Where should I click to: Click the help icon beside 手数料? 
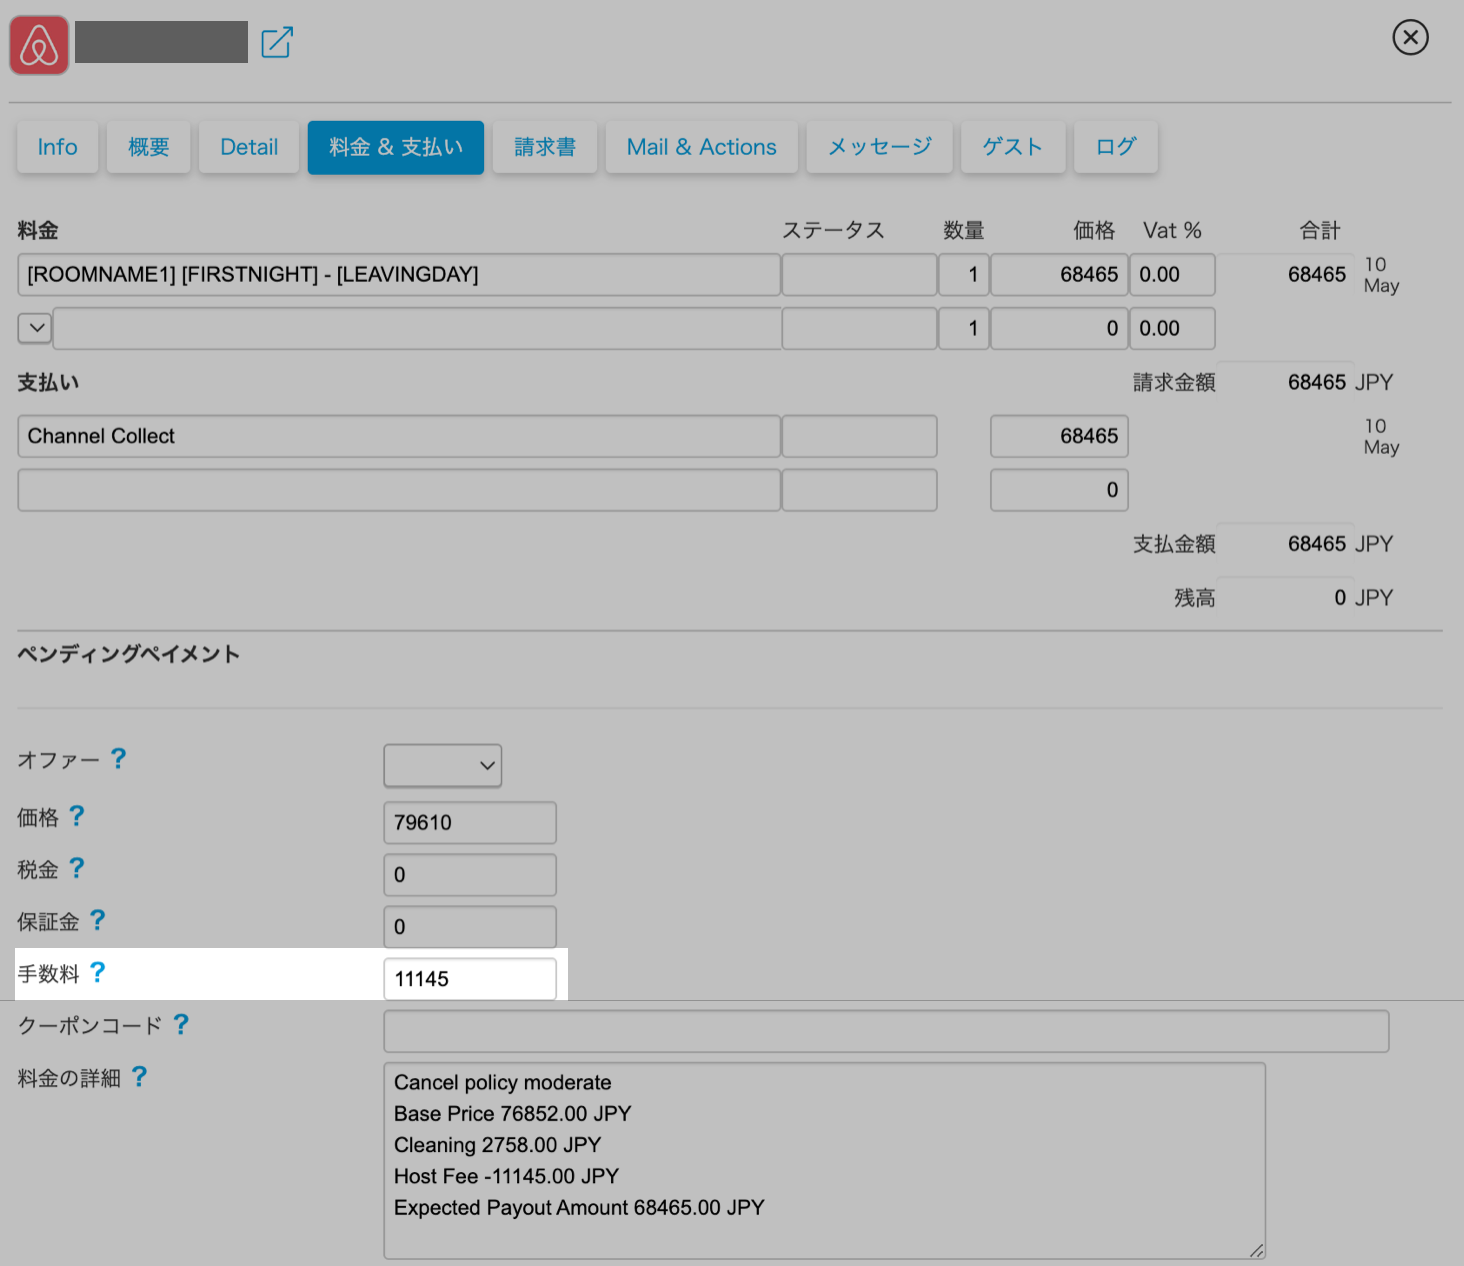point(97,973)
